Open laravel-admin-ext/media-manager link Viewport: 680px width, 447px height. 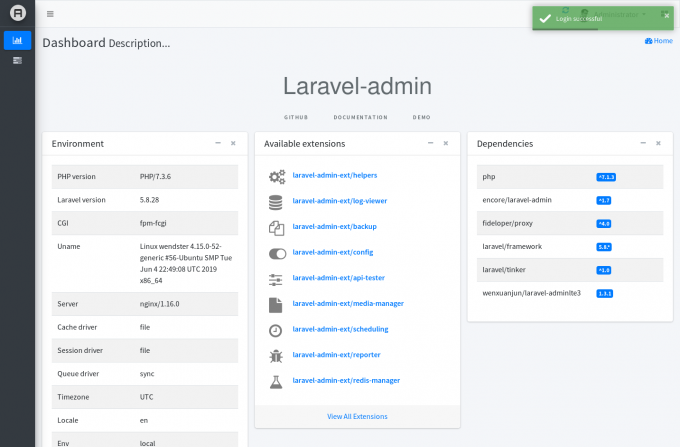pyautogui.click(x=348, y=303)
